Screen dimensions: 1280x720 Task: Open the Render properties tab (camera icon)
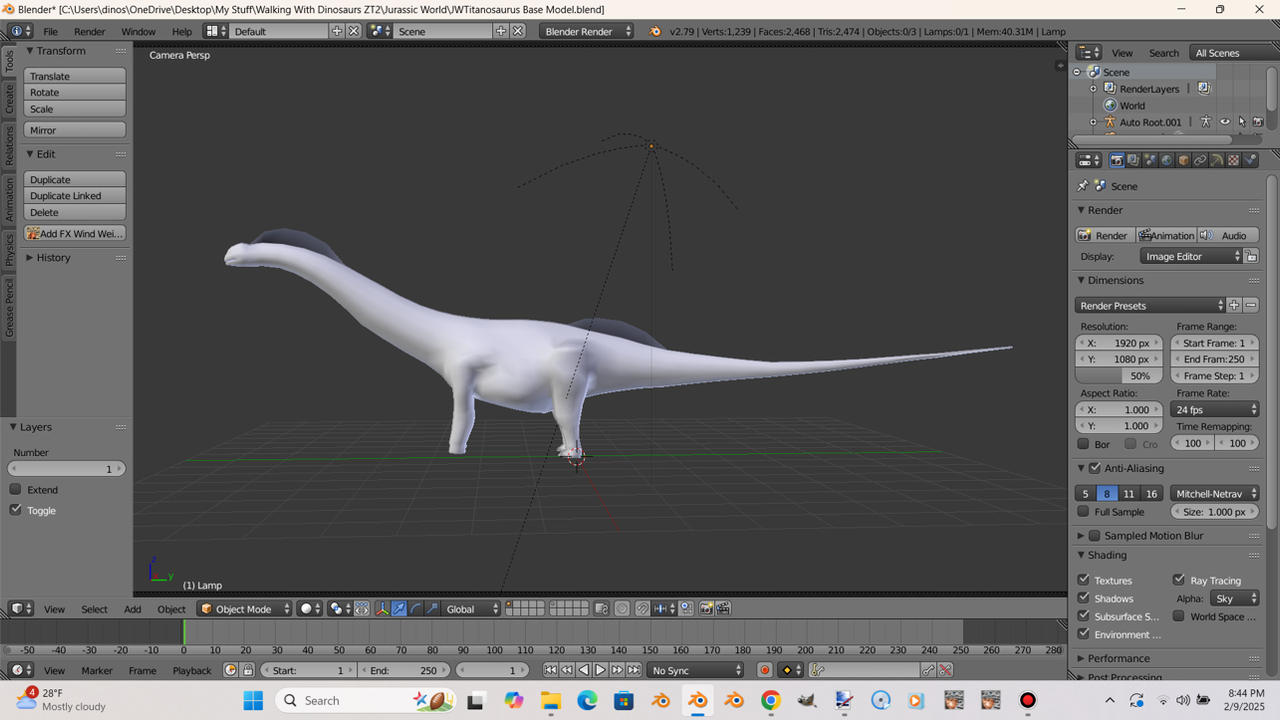click(x=1117, y=159)
